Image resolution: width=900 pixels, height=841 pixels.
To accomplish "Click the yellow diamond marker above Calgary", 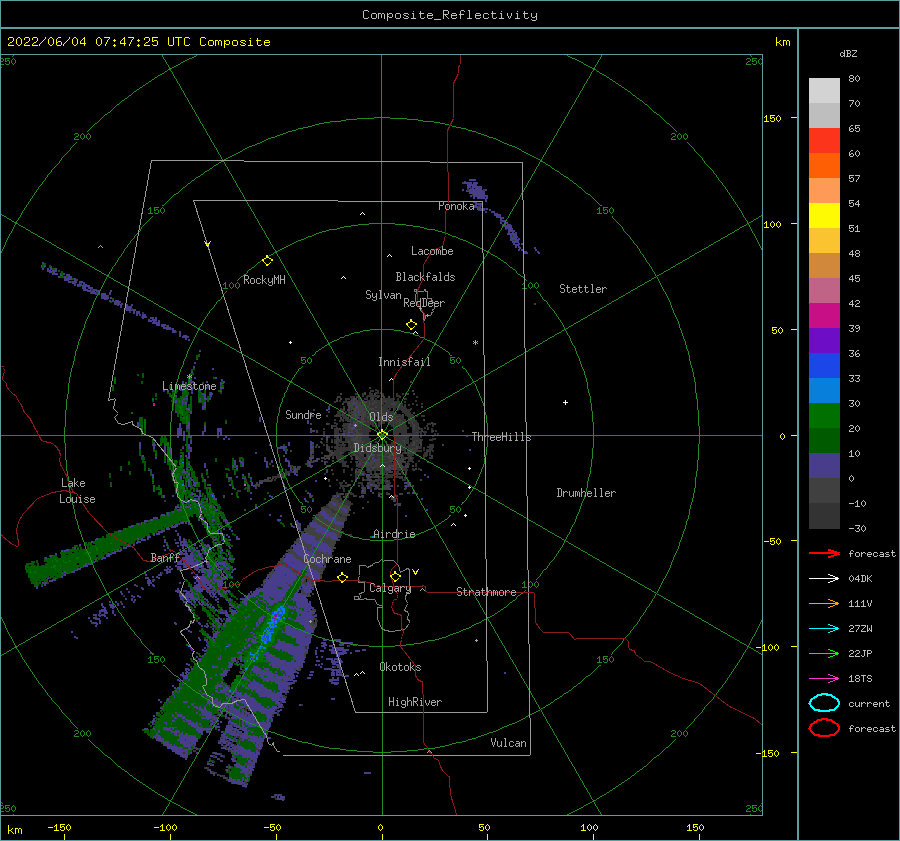I will coord(395,576).
